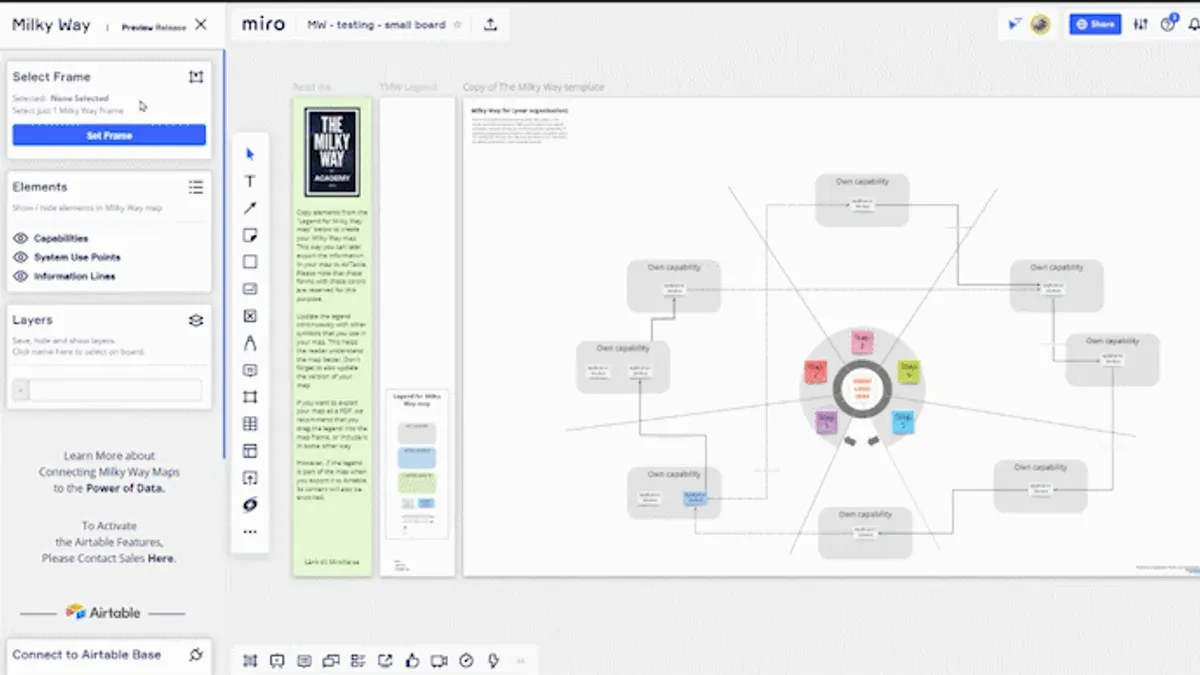
Task: Select the Frame tool in vertical toolbar
Action: (x=250, y=397)
